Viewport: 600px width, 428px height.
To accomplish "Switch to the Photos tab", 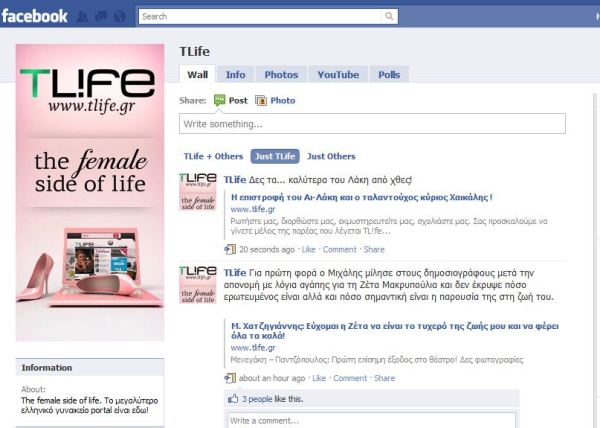I will (281, 74).
